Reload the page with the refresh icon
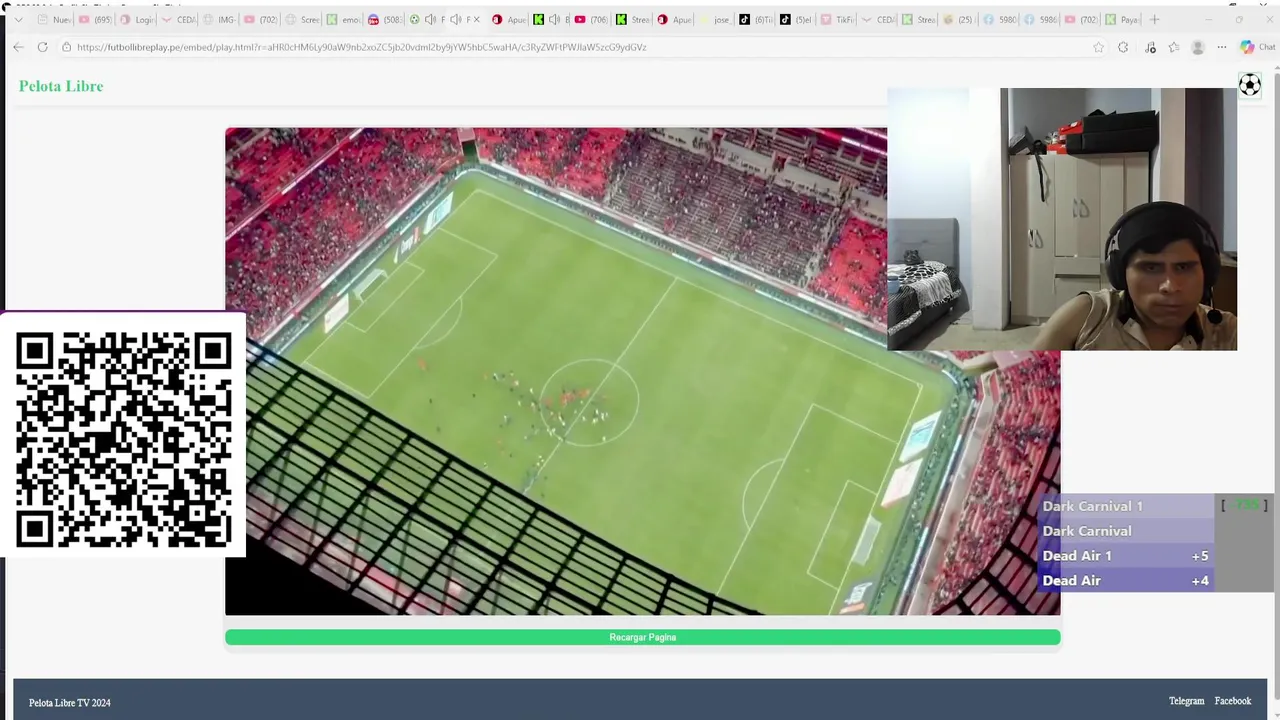Screen dimensions: 1280x720 (x=42, y=47)
